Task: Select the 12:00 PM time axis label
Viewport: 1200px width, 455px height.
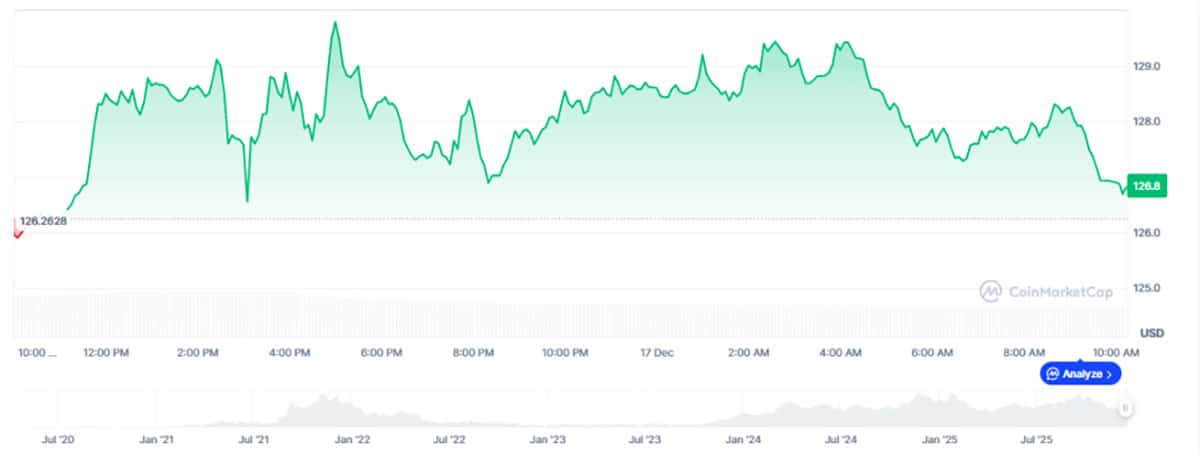Action: 104,352
